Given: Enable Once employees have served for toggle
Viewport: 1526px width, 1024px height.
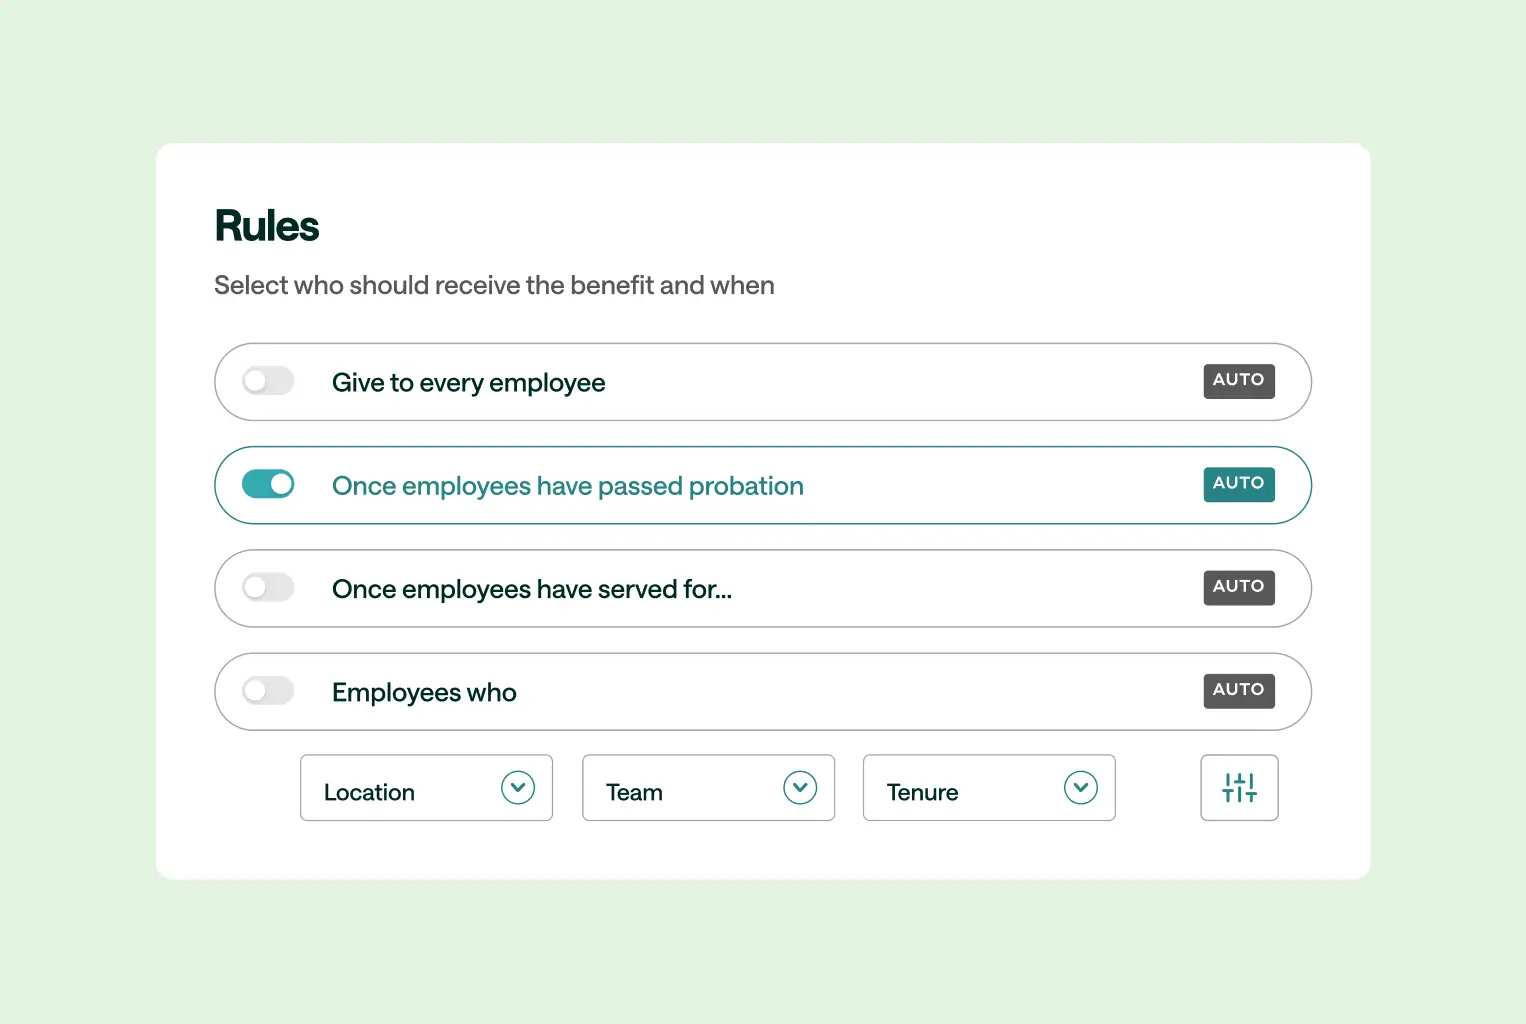Looking at the screenshot, I should click(x=267, y=588).
